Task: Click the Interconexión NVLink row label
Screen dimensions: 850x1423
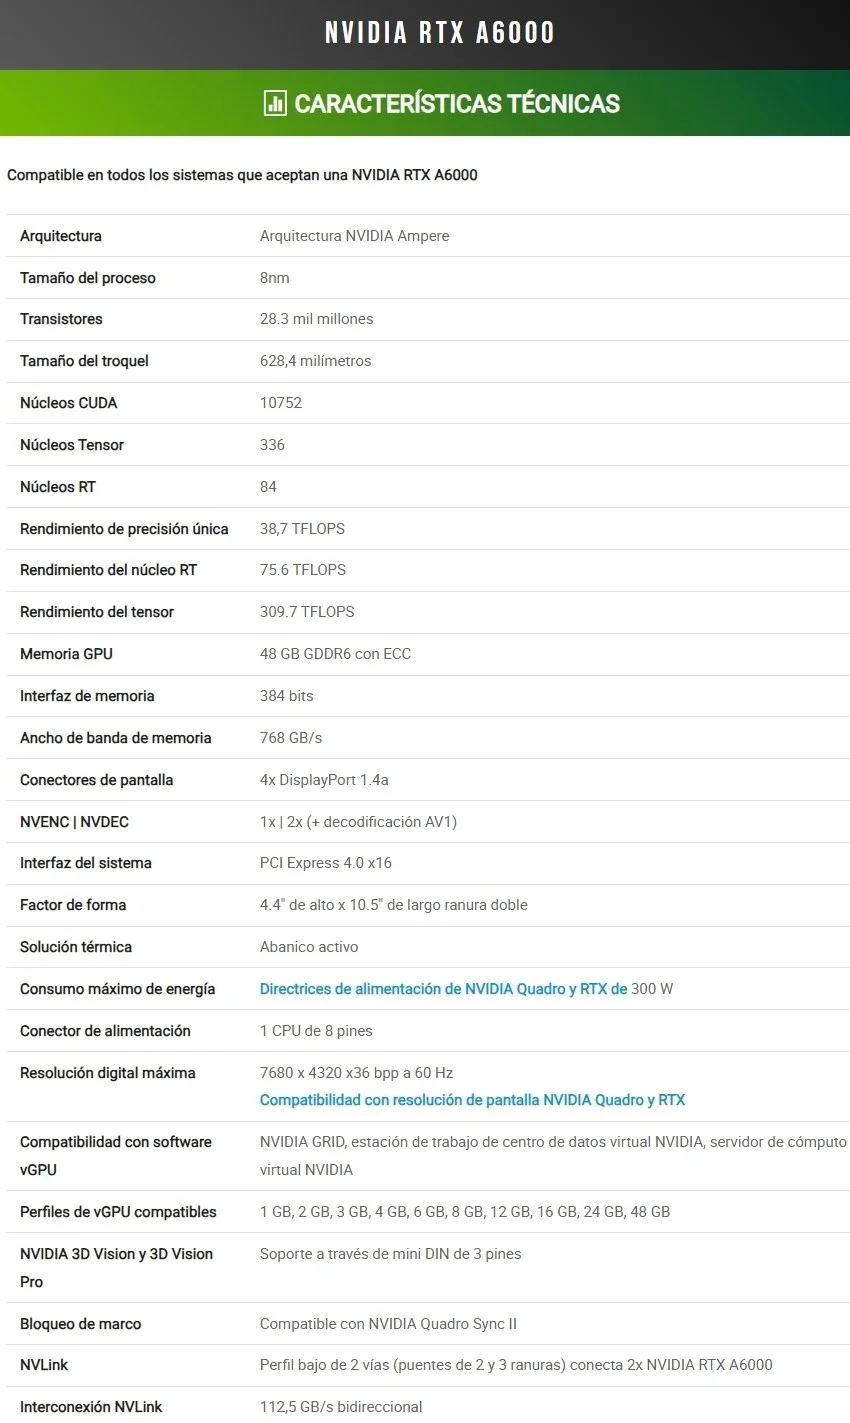Action: pos(91,1407)
